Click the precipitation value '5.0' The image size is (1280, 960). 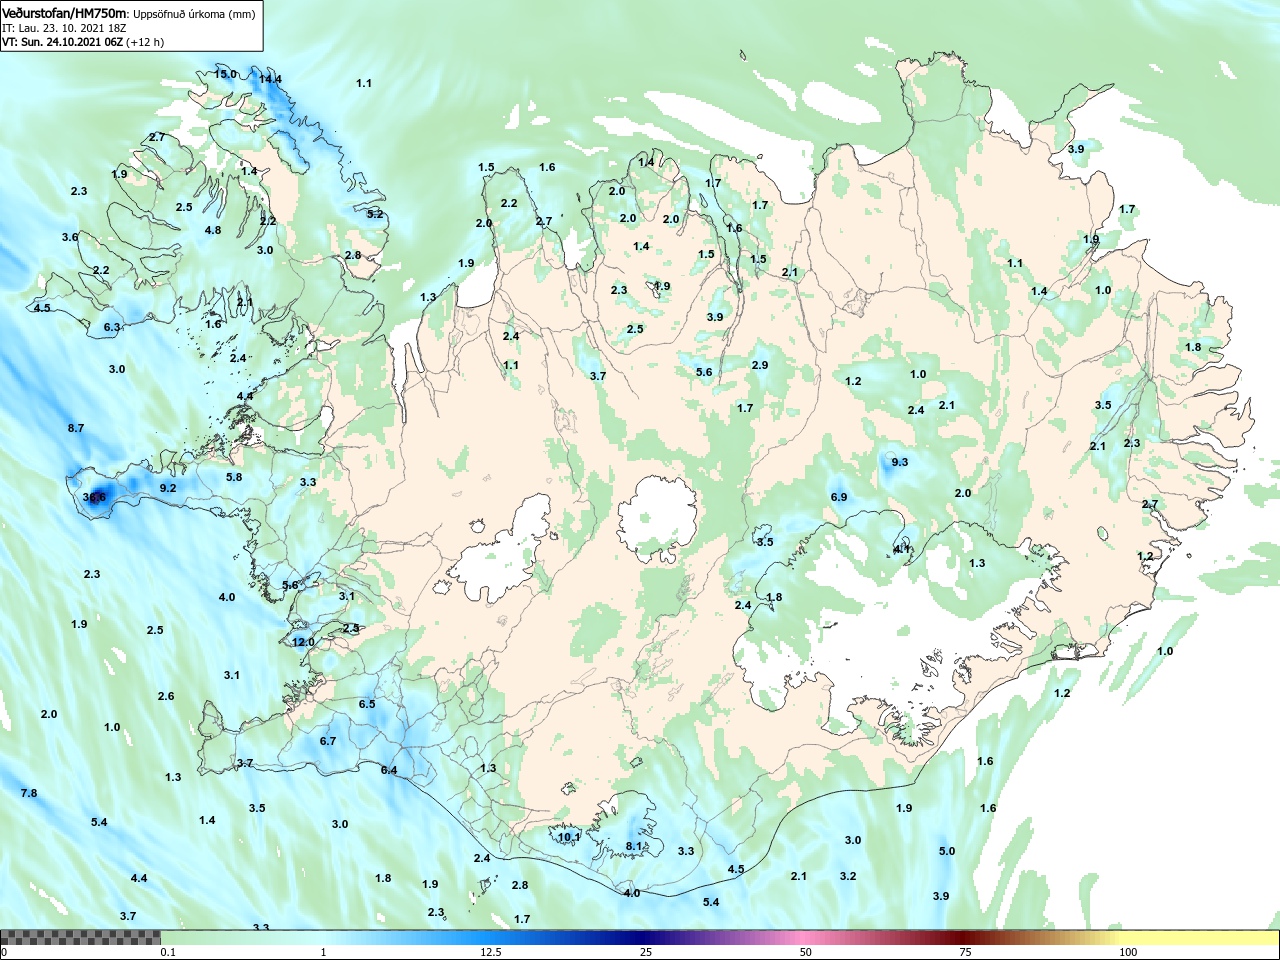point(947,851)
